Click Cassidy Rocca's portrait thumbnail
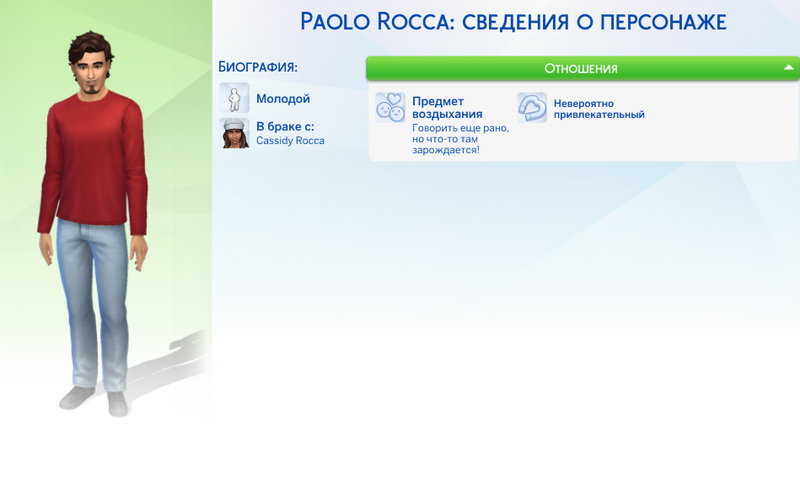800x481 pixels. point(235,133)
